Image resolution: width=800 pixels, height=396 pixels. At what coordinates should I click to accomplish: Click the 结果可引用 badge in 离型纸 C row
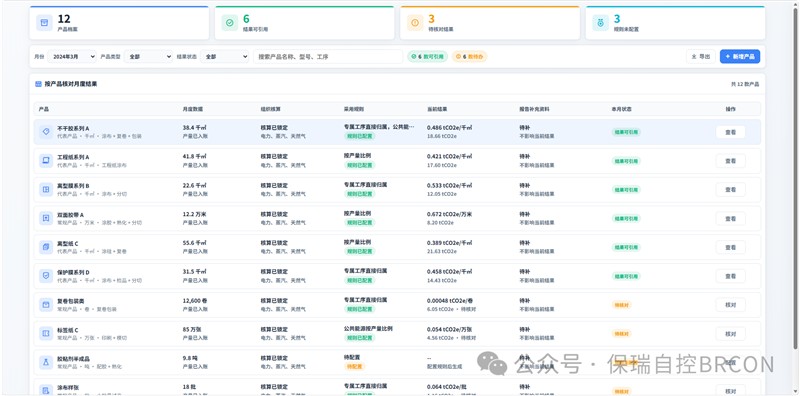coord(626,248)
